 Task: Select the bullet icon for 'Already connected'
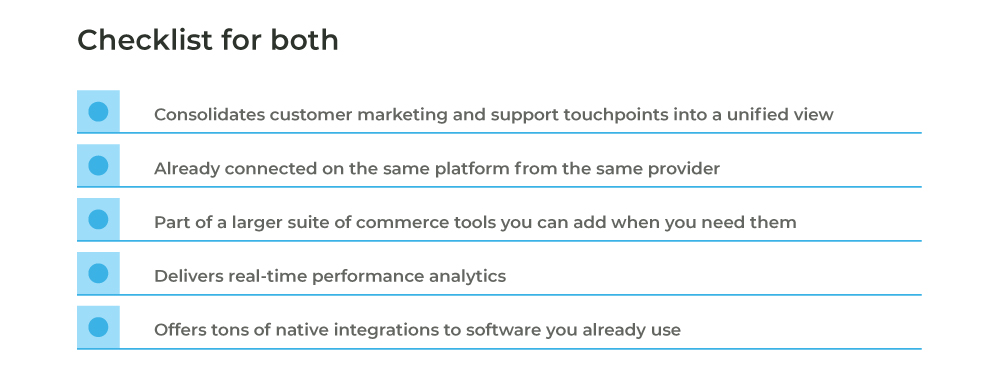(x=98, y=166)
